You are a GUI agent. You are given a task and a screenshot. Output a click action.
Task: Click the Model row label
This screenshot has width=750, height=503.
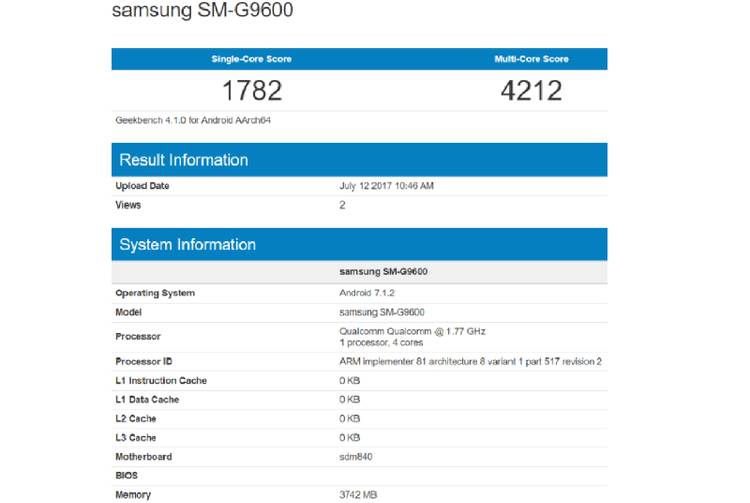pos(130,311)
